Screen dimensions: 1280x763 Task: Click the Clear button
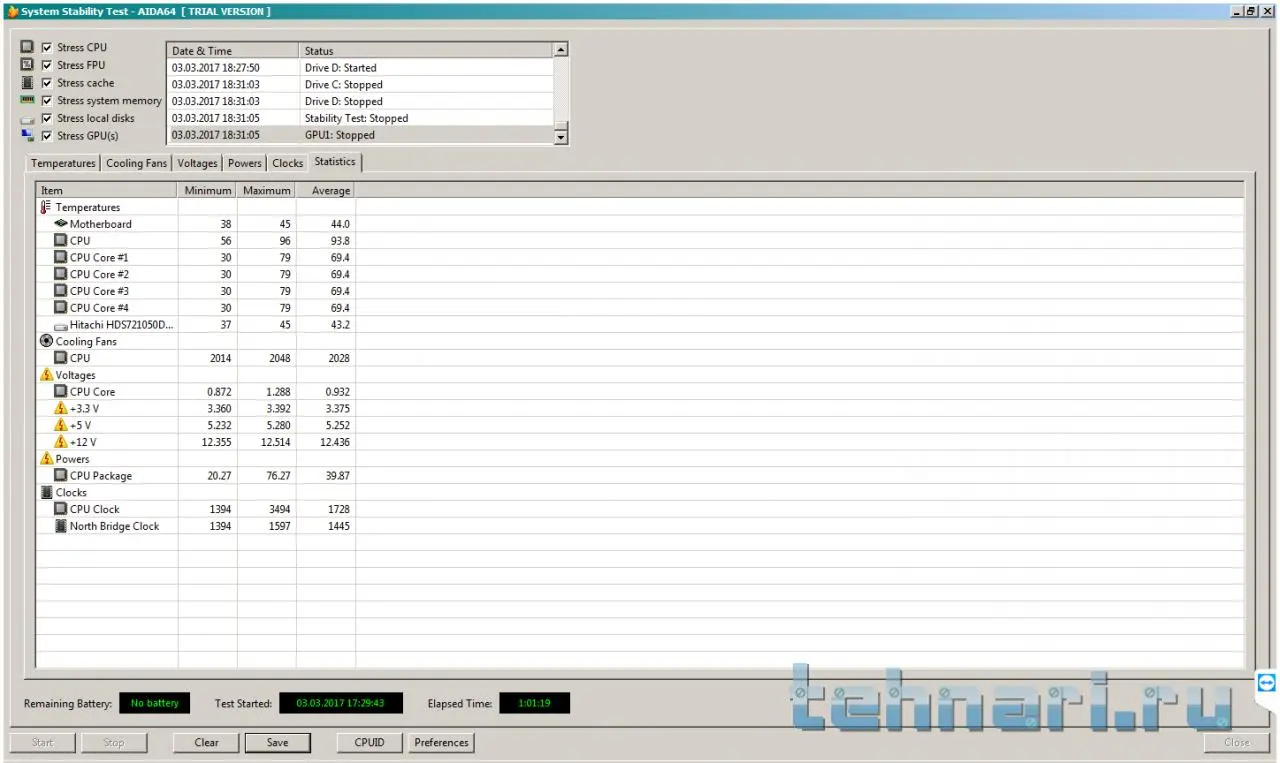coord(207,742)
